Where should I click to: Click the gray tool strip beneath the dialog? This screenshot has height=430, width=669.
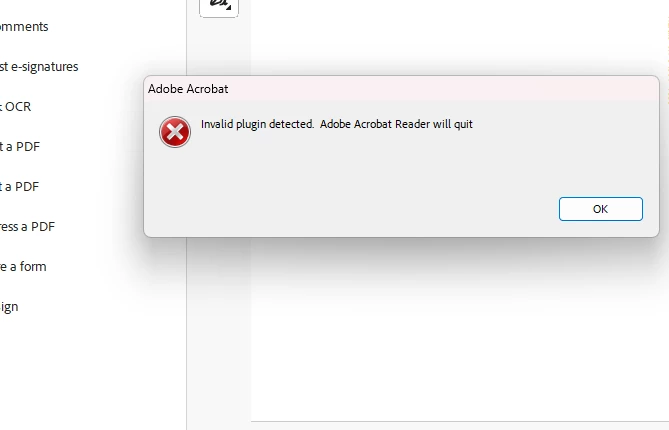pyautogui.click(x=219, y=333)
